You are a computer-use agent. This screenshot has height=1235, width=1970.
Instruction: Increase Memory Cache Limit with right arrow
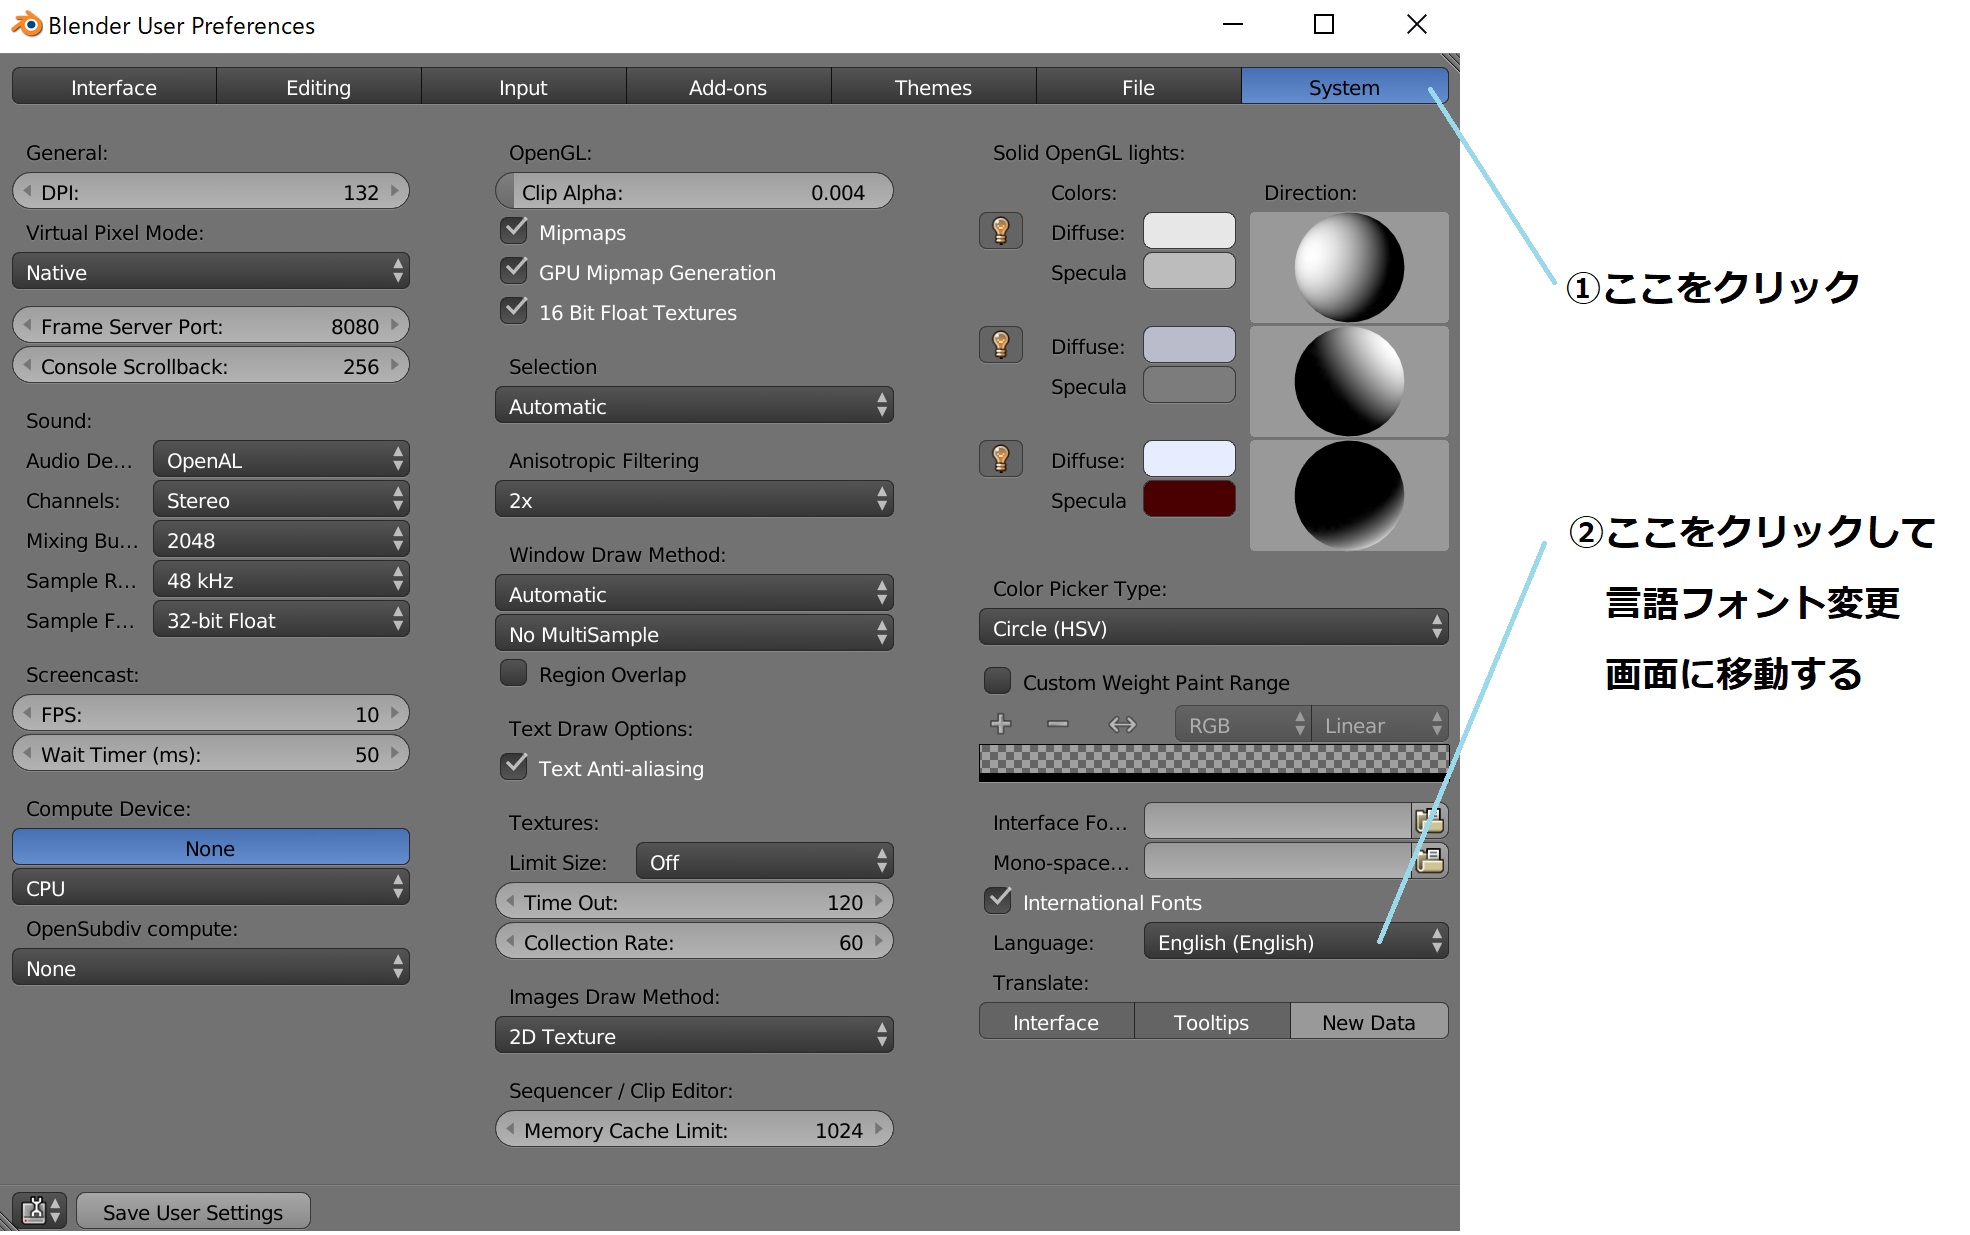[879, 1129]
